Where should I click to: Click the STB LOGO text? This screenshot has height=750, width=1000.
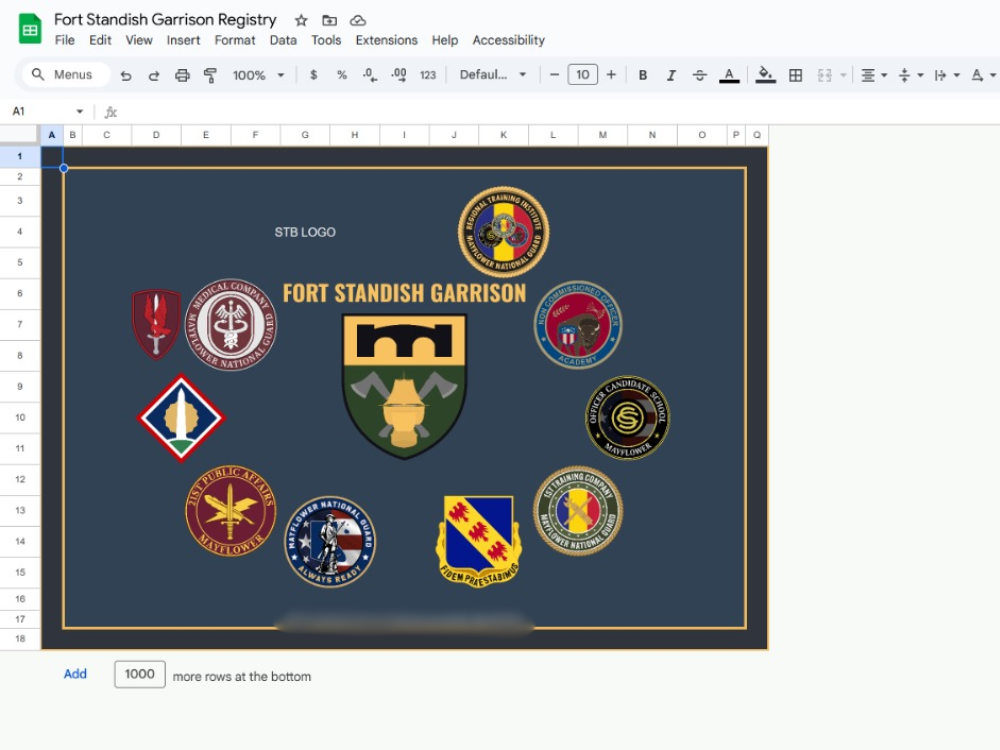click(305, 232)
